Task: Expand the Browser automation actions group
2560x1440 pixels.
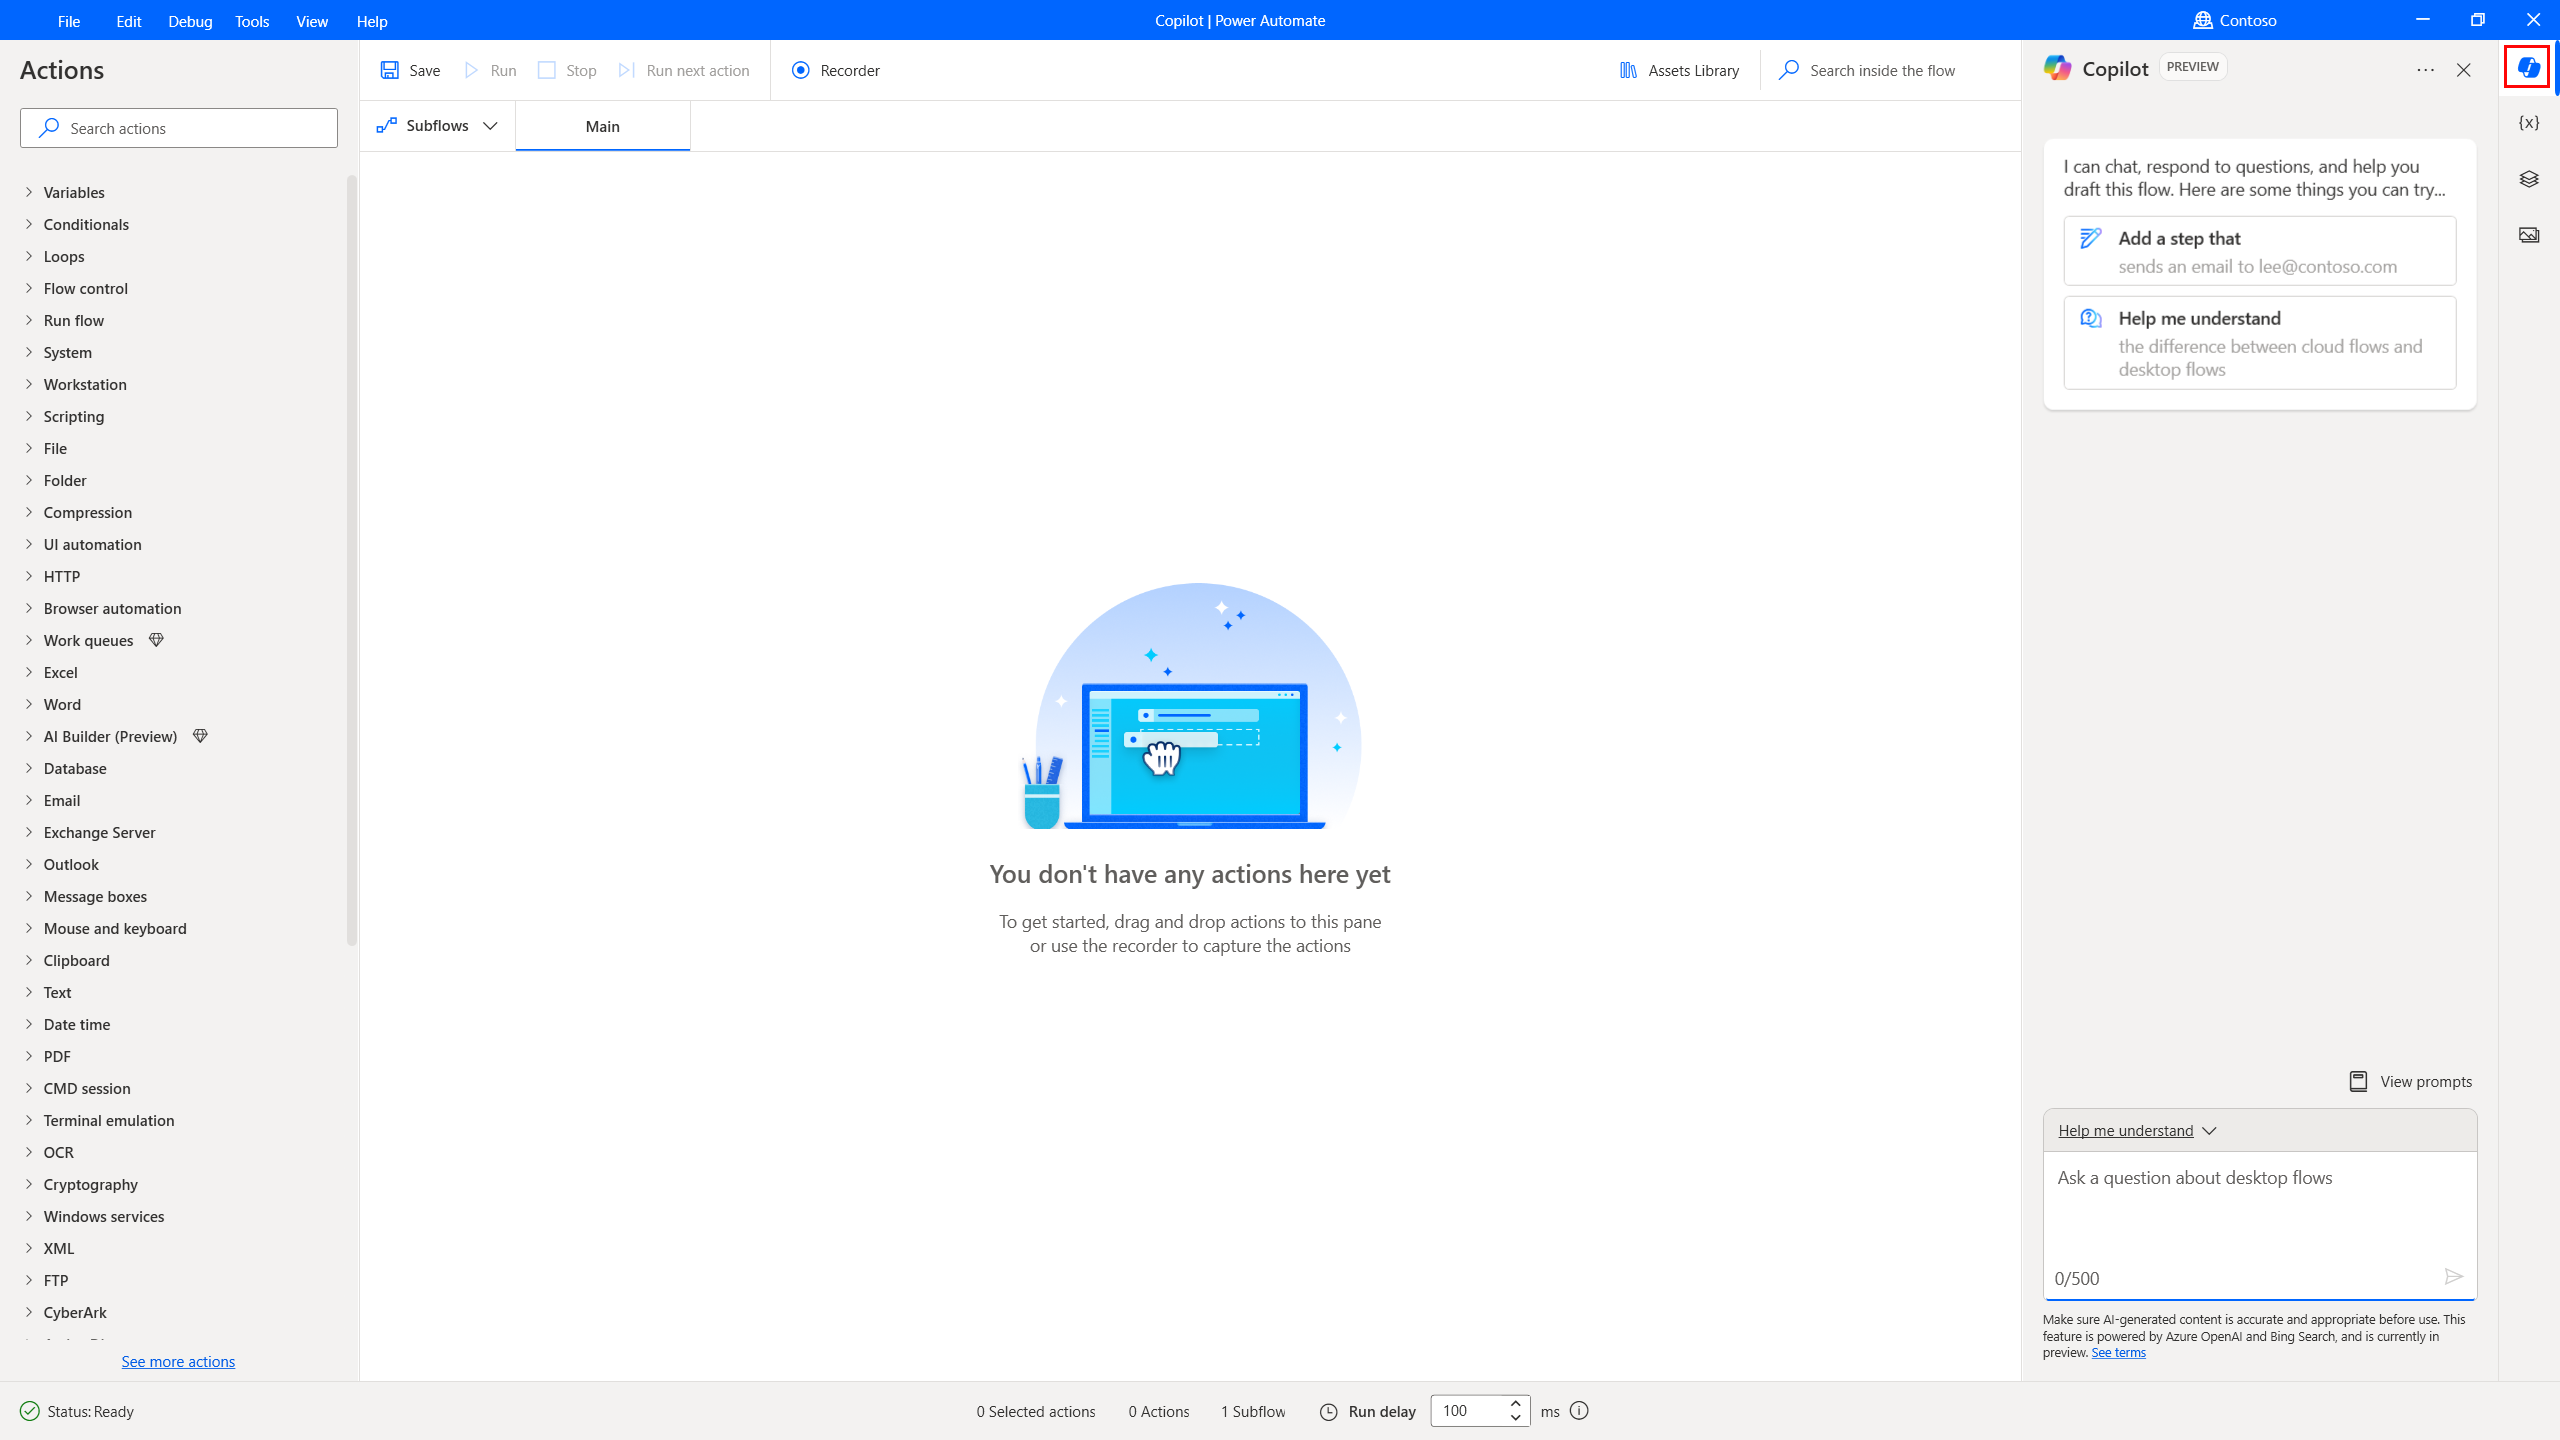Action: click(x=113, y=608)
